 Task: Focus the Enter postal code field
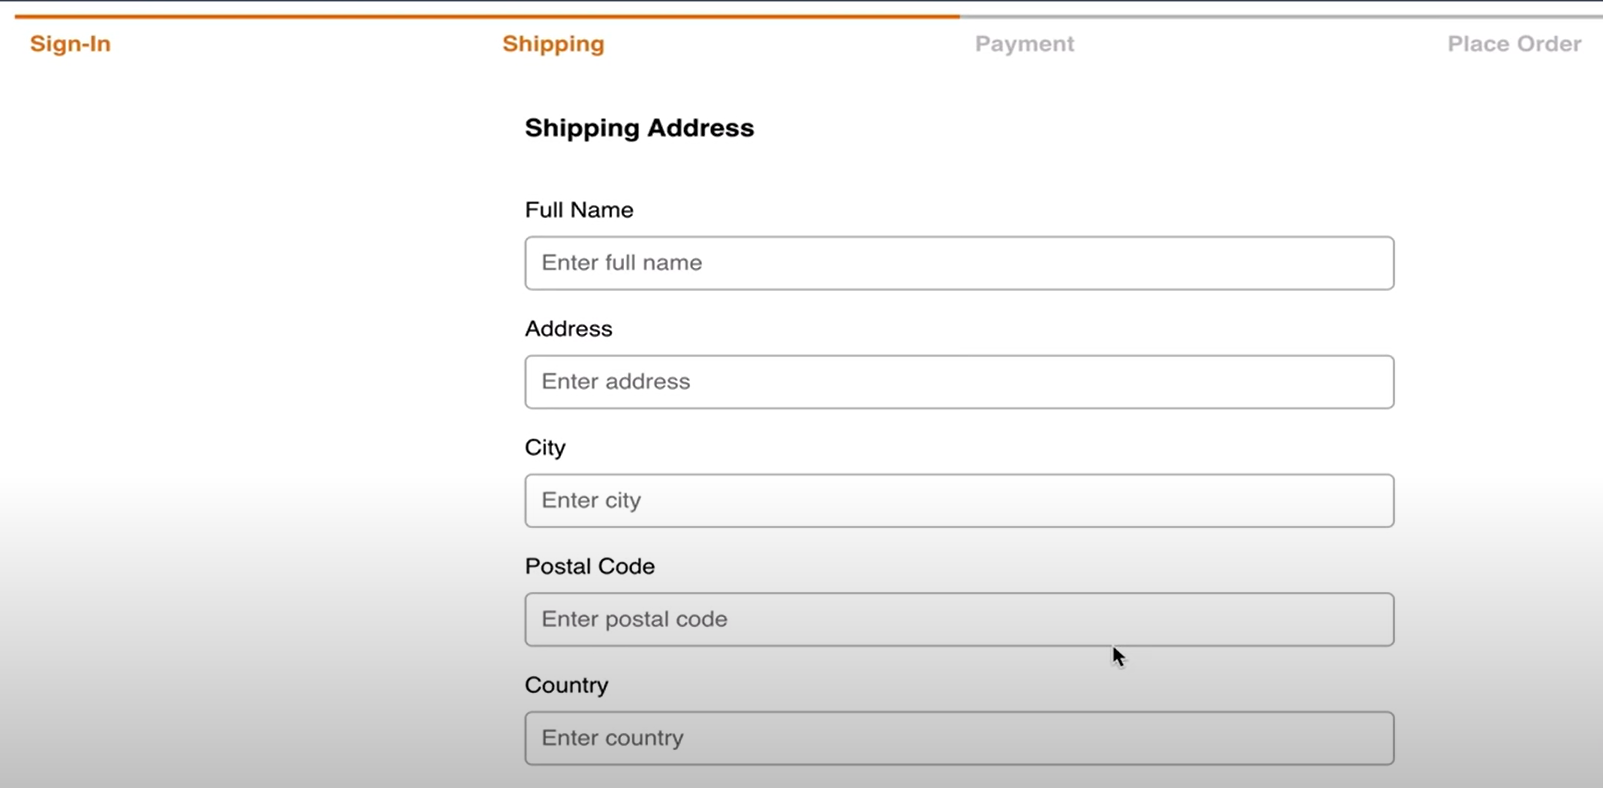pos(958,619)
